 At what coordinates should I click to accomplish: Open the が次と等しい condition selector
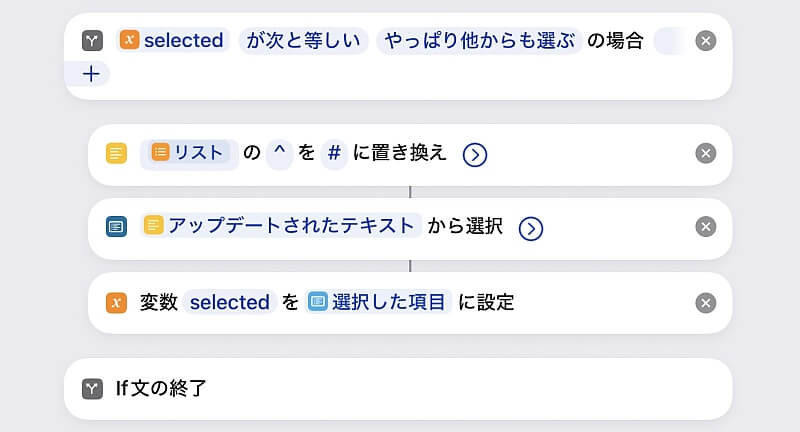[x=304, y=40]
